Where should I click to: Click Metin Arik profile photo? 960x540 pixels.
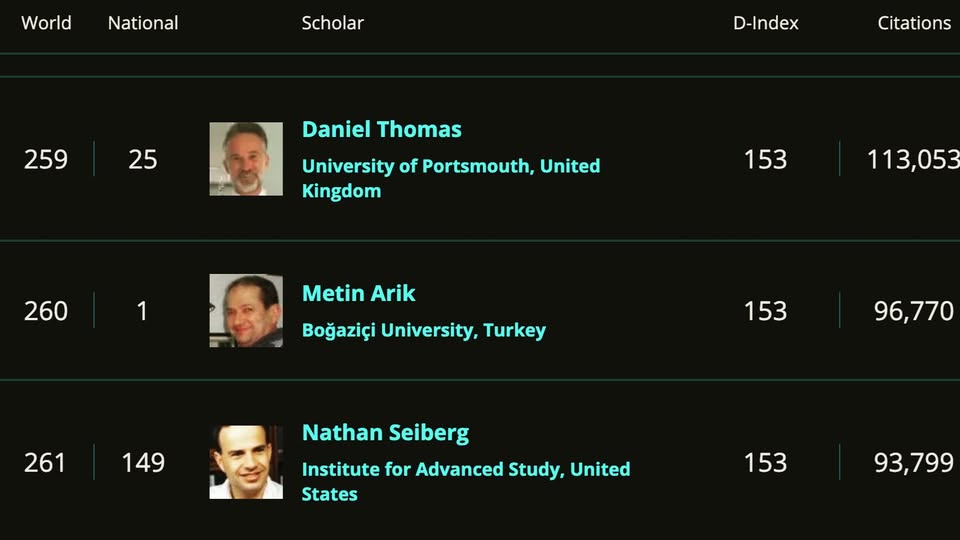coord(246,310)
